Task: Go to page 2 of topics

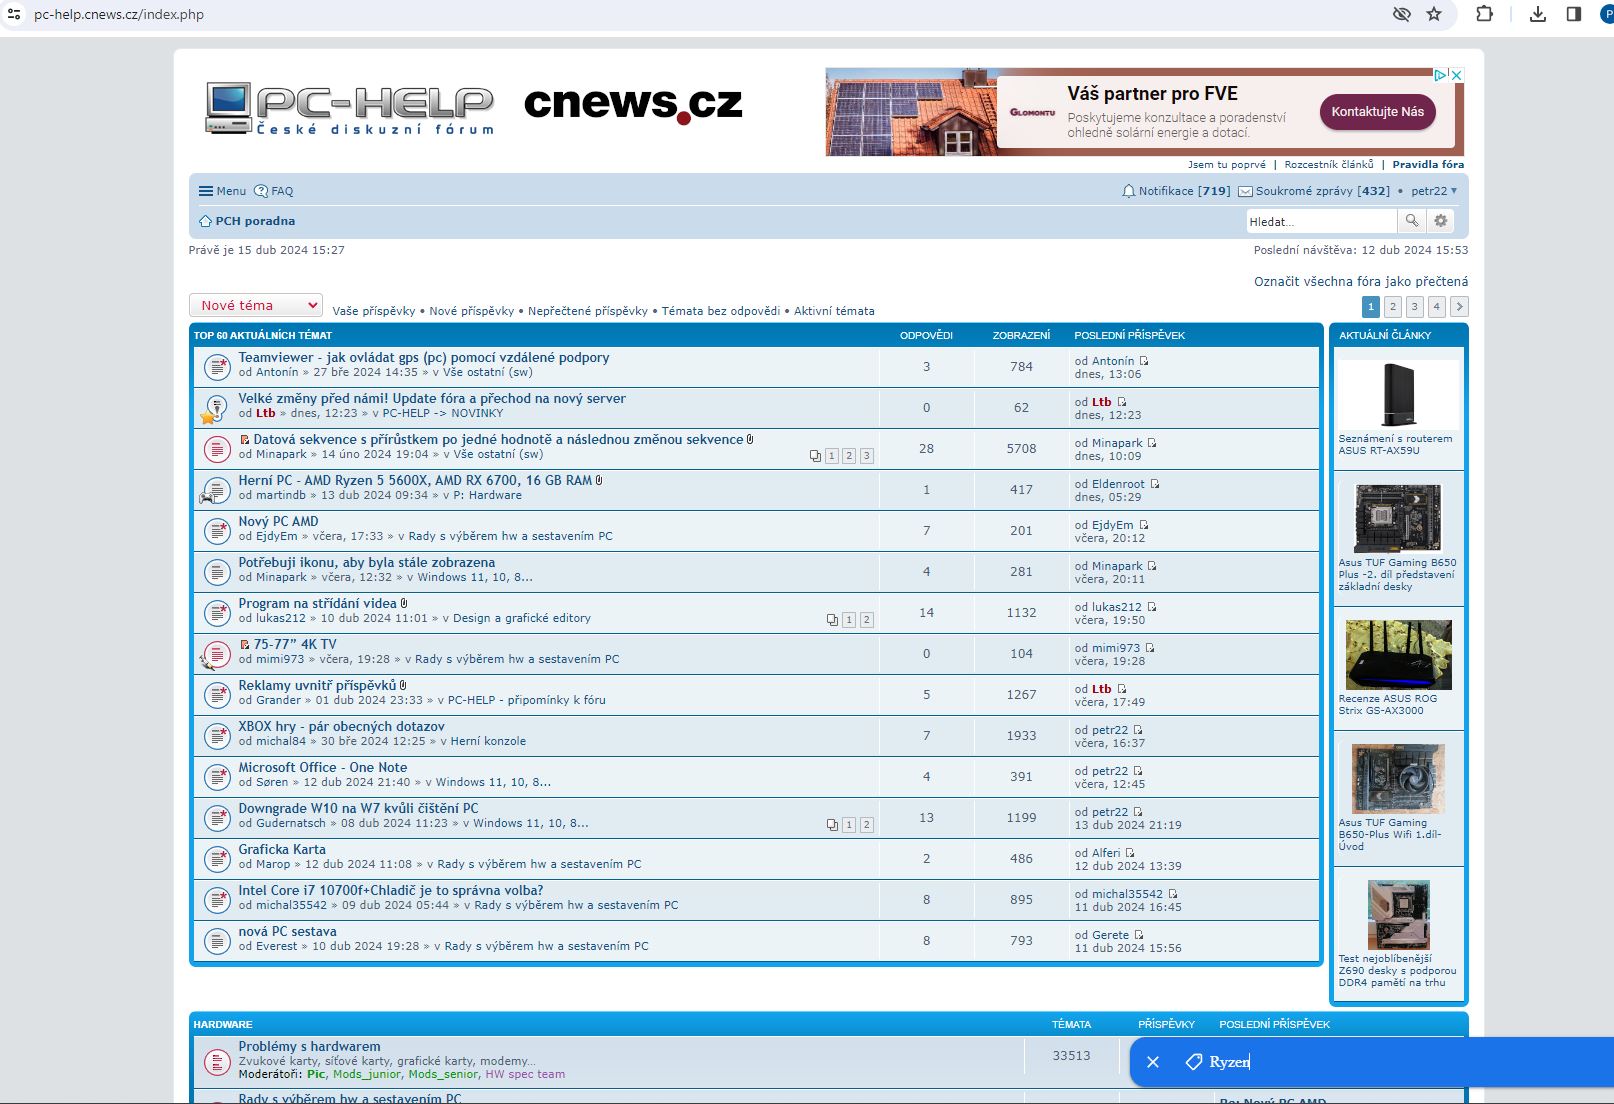Action: (1392, 307)
